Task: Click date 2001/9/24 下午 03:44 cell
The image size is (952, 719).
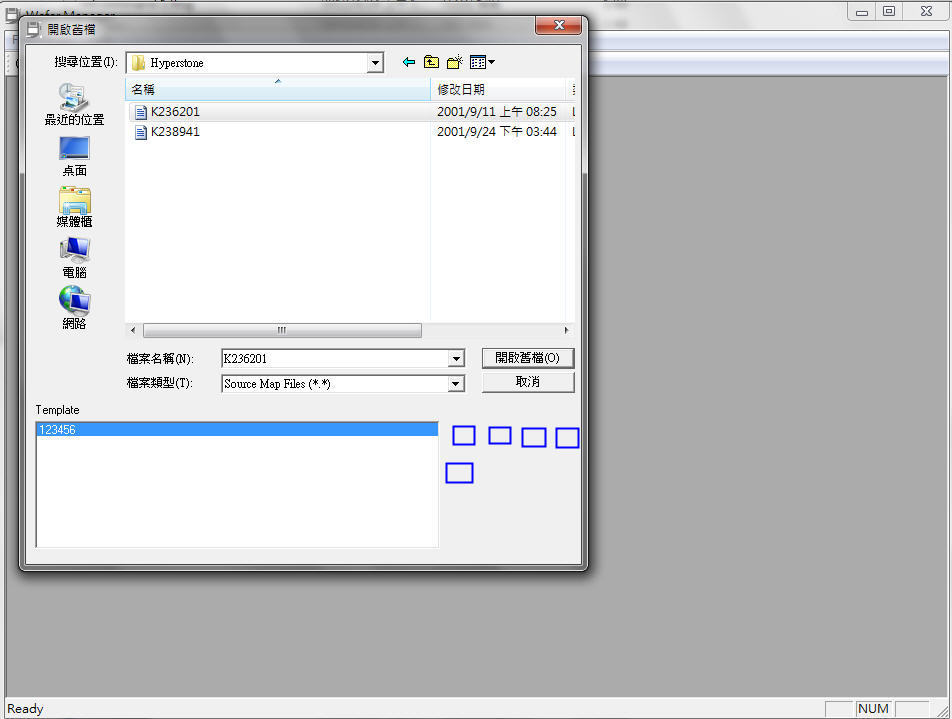Action: [x=497, y=132]
